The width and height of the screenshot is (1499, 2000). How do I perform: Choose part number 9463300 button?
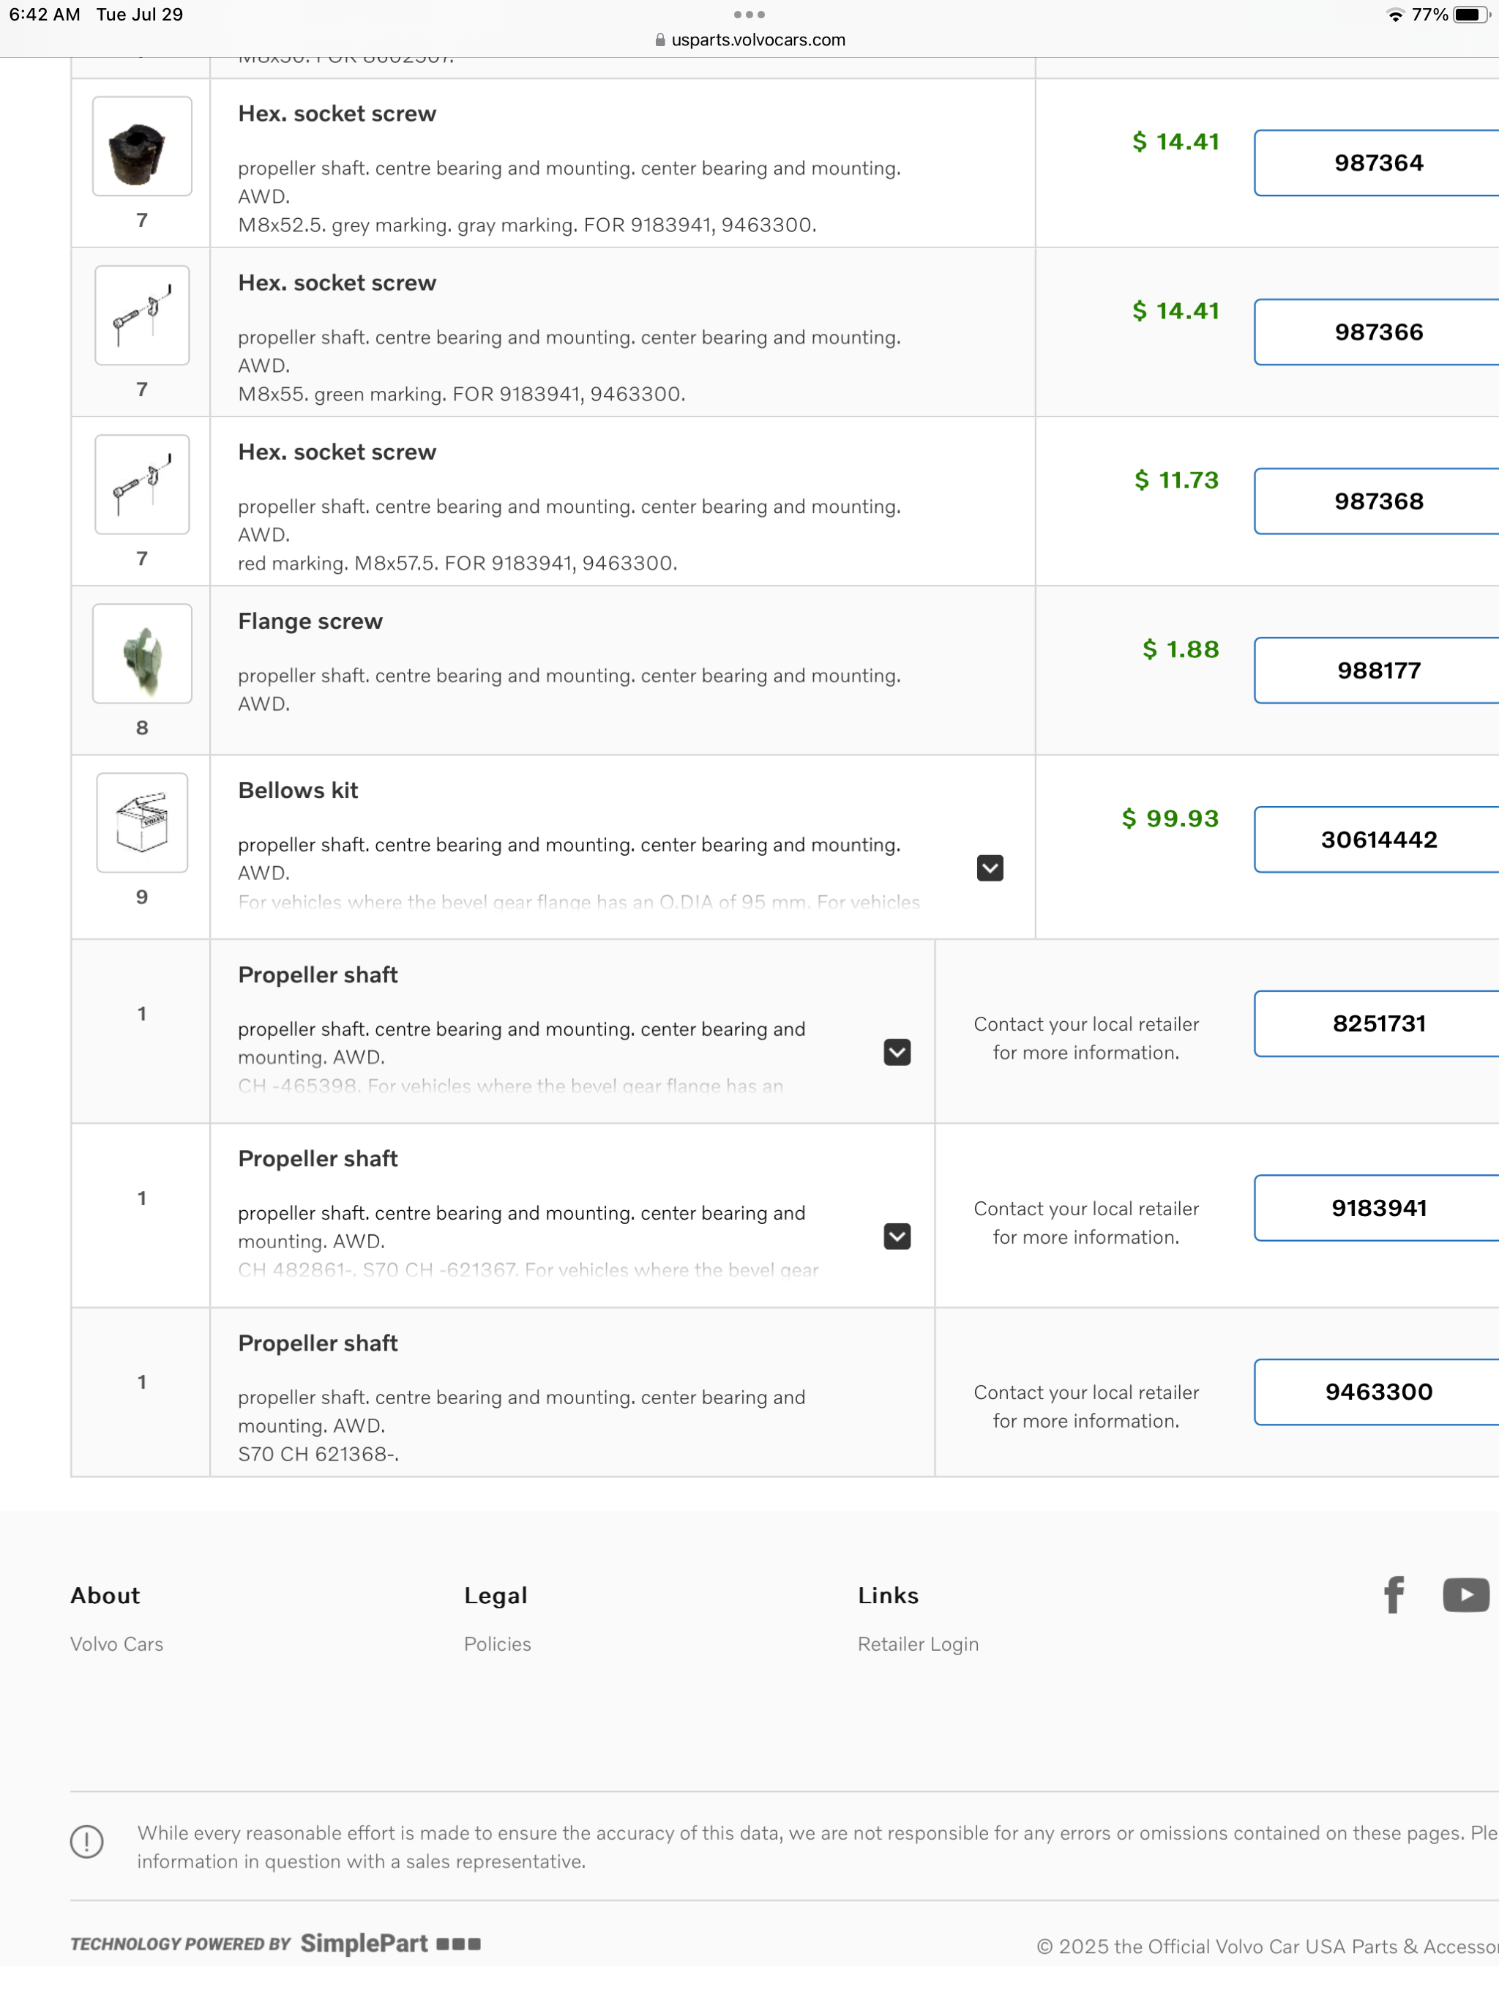tap(1377, 1392)
